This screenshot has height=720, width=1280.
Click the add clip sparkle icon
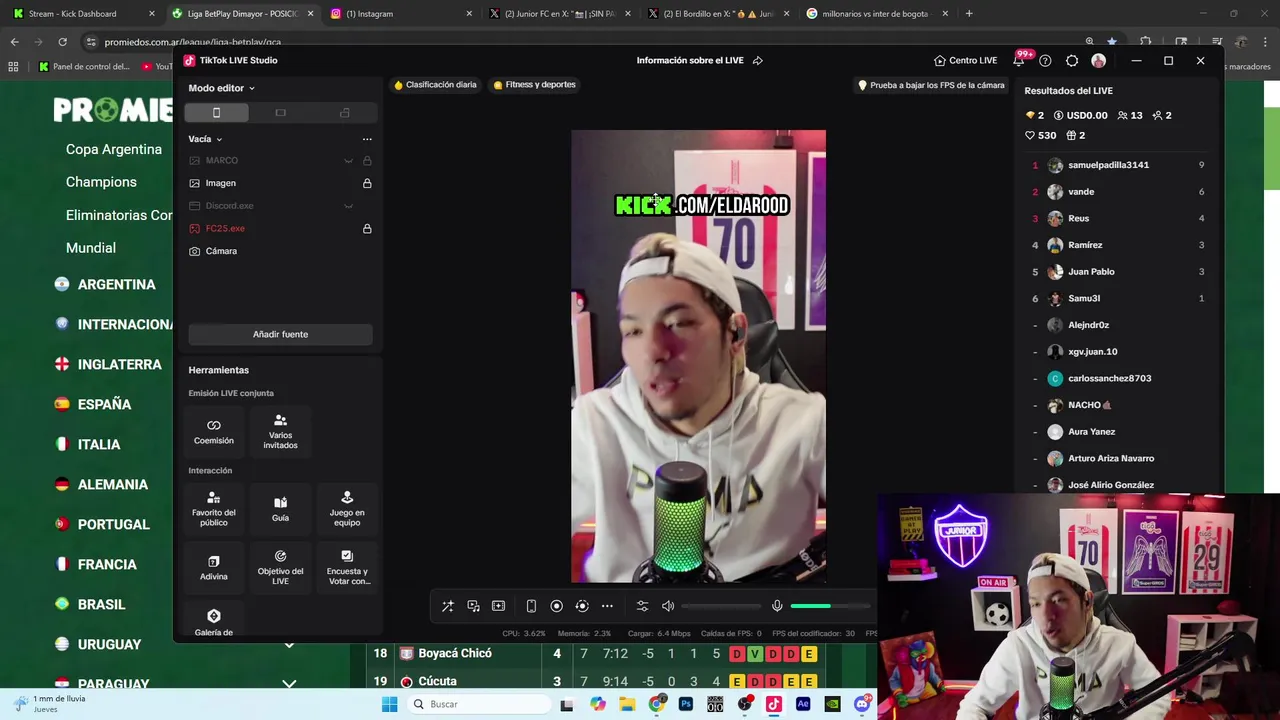coord(498,606)
